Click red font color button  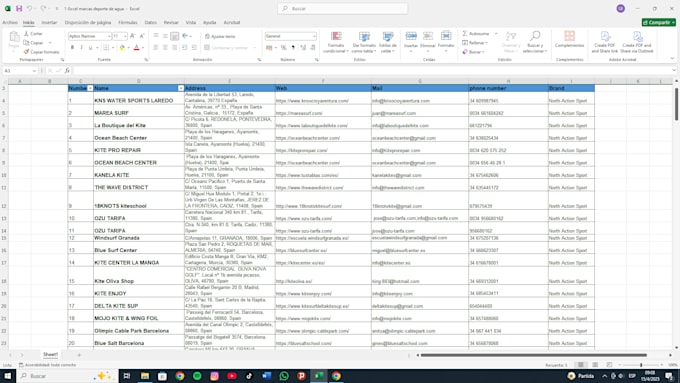pyautogui.click(x=137, y=48)
